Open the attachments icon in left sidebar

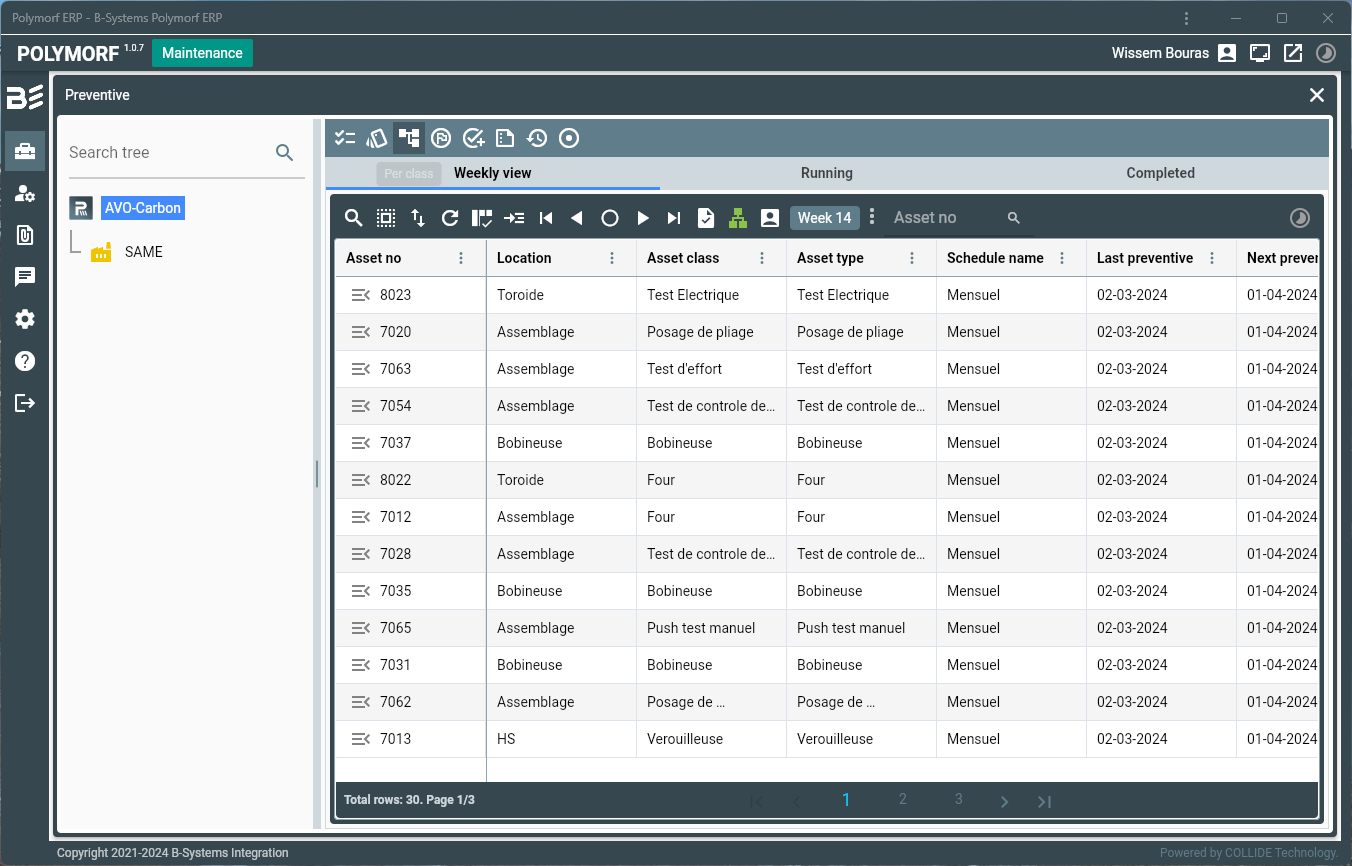coord(25,235)
